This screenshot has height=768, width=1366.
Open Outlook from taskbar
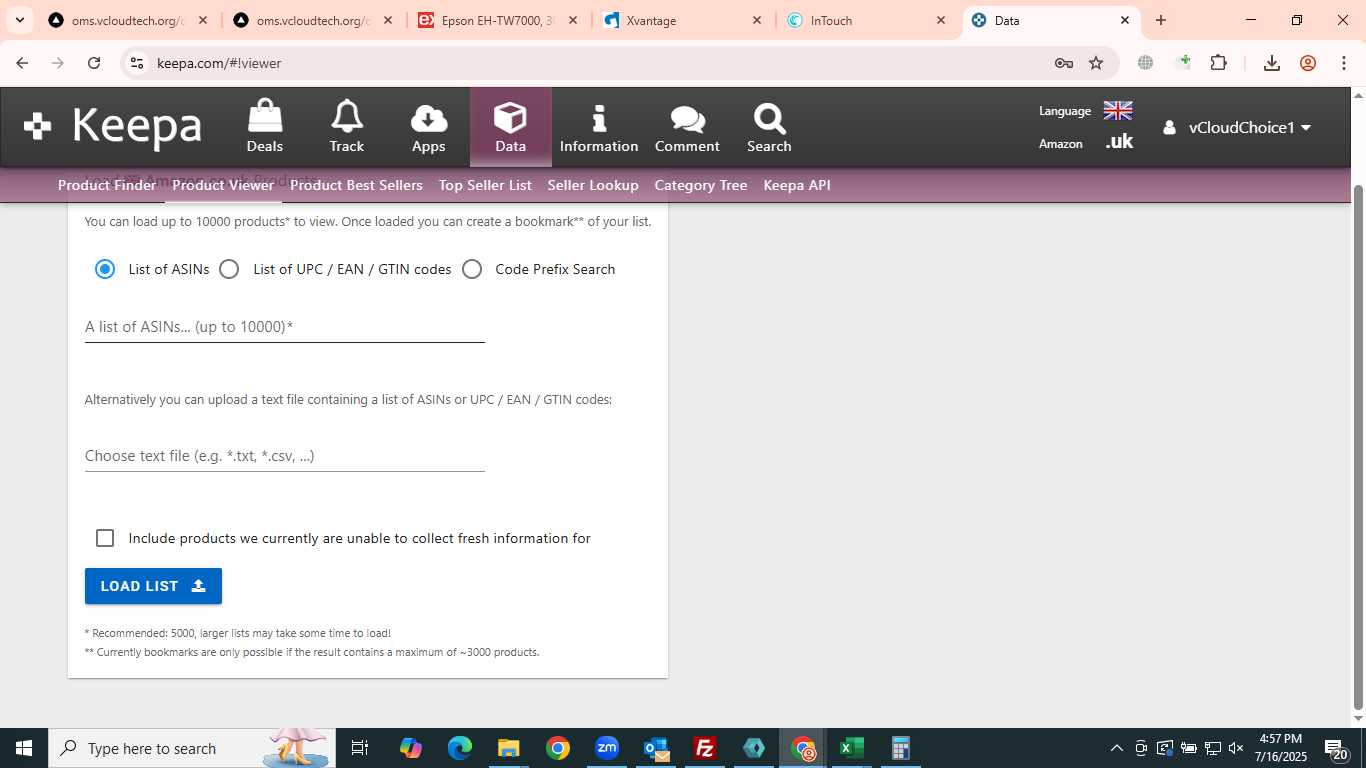pos(656,748)
